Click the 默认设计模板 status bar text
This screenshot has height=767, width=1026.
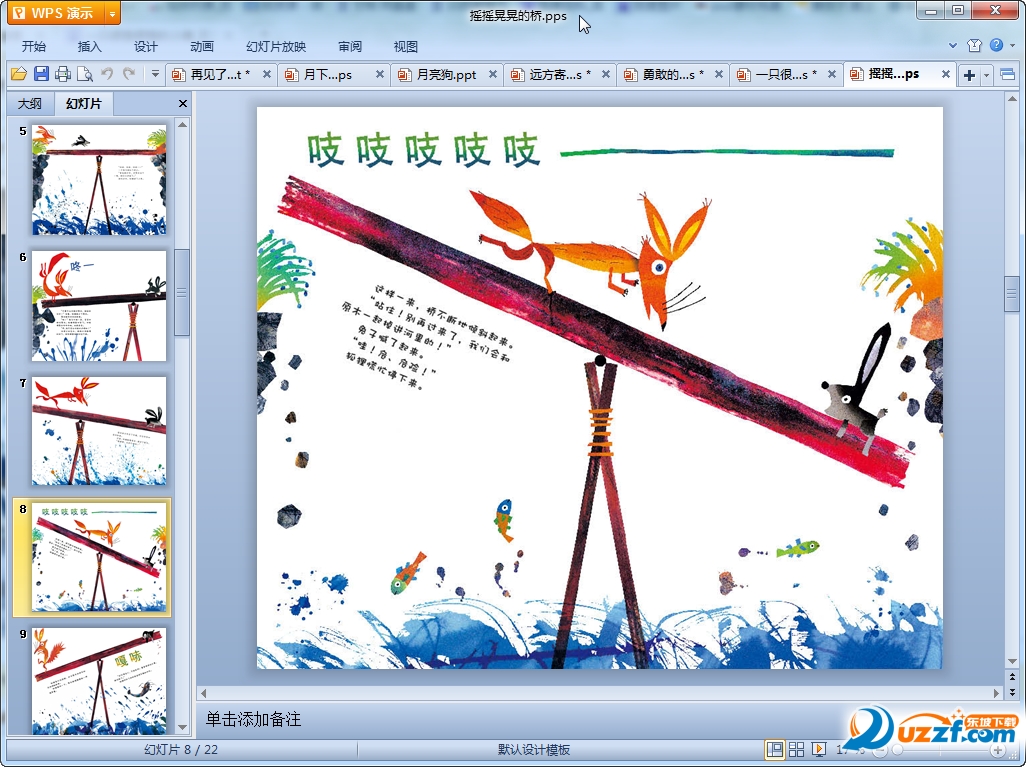[533, 749]
